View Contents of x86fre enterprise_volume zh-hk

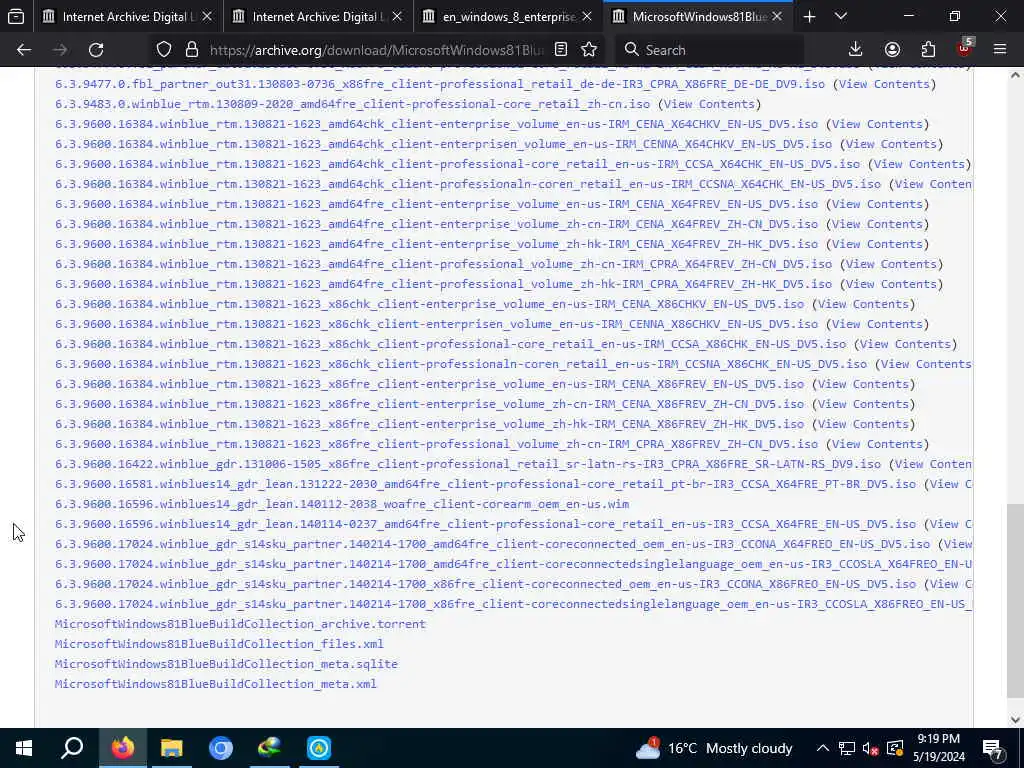click(x=863, y=424)
